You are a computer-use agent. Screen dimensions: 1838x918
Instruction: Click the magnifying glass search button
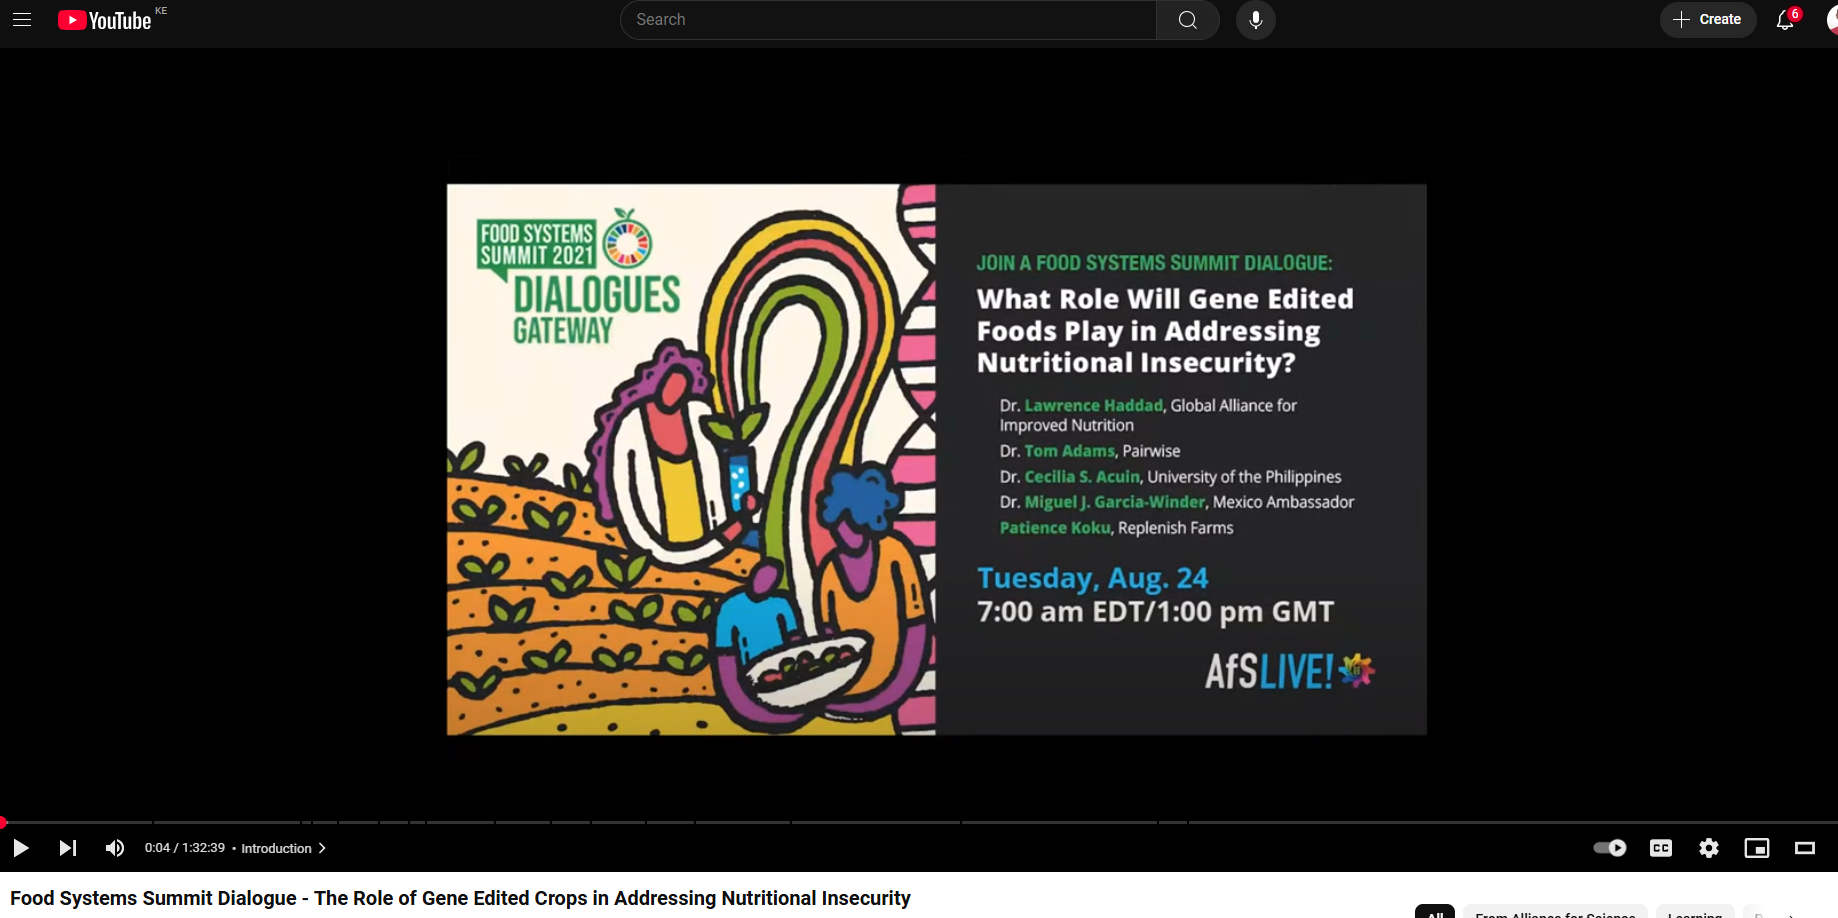click(1188, 20)
